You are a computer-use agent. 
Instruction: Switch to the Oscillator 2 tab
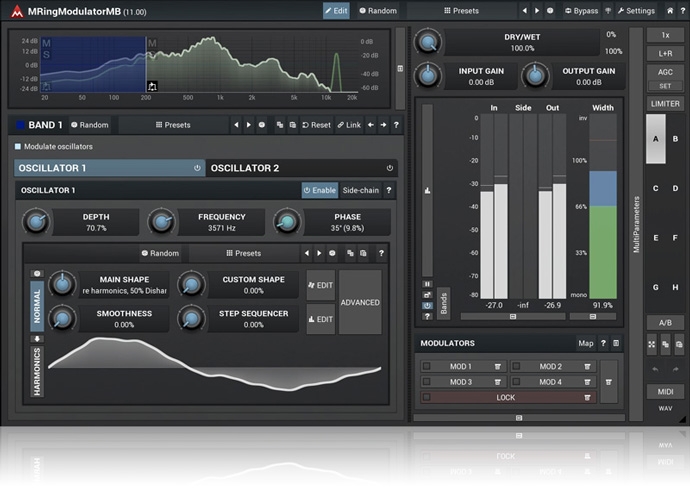[300, 168]
